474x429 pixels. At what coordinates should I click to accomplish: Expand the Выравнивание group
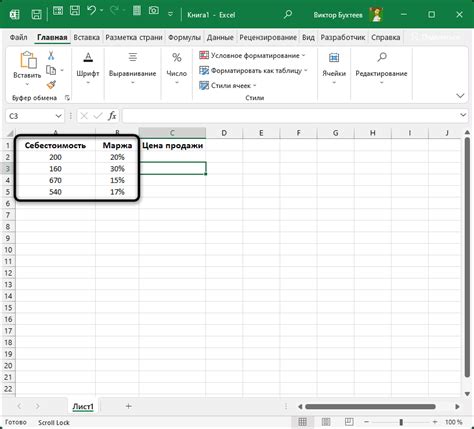[x=132, y=68]
